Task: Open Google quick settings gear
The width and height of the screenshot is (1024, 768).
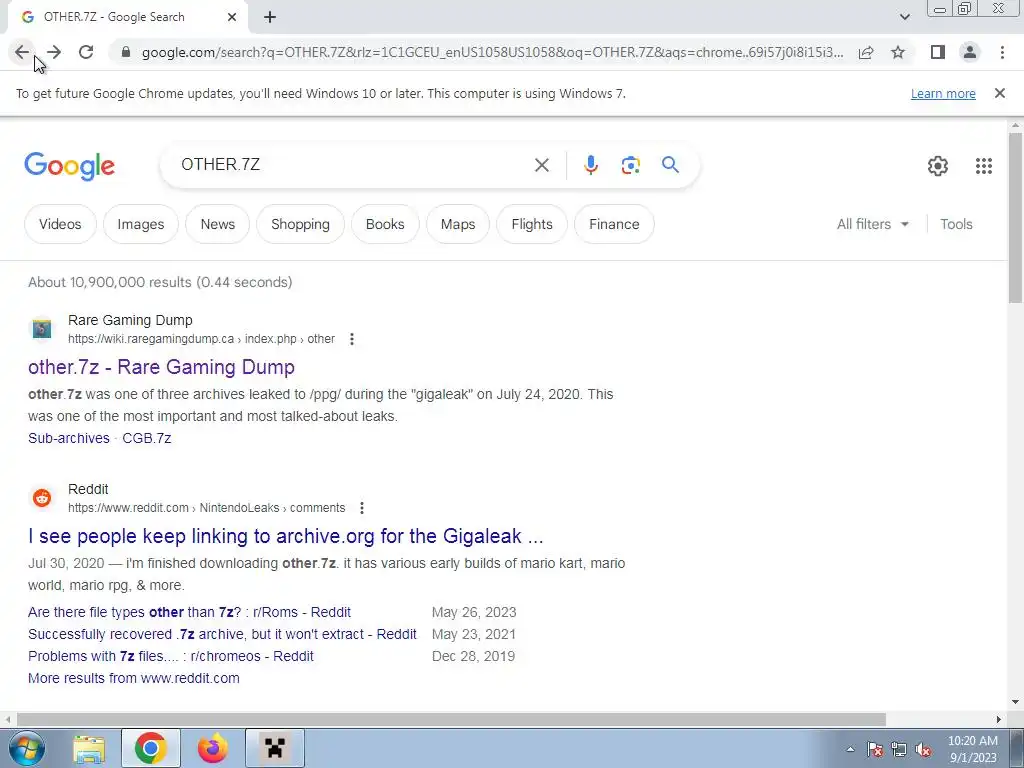Action: 938,166
